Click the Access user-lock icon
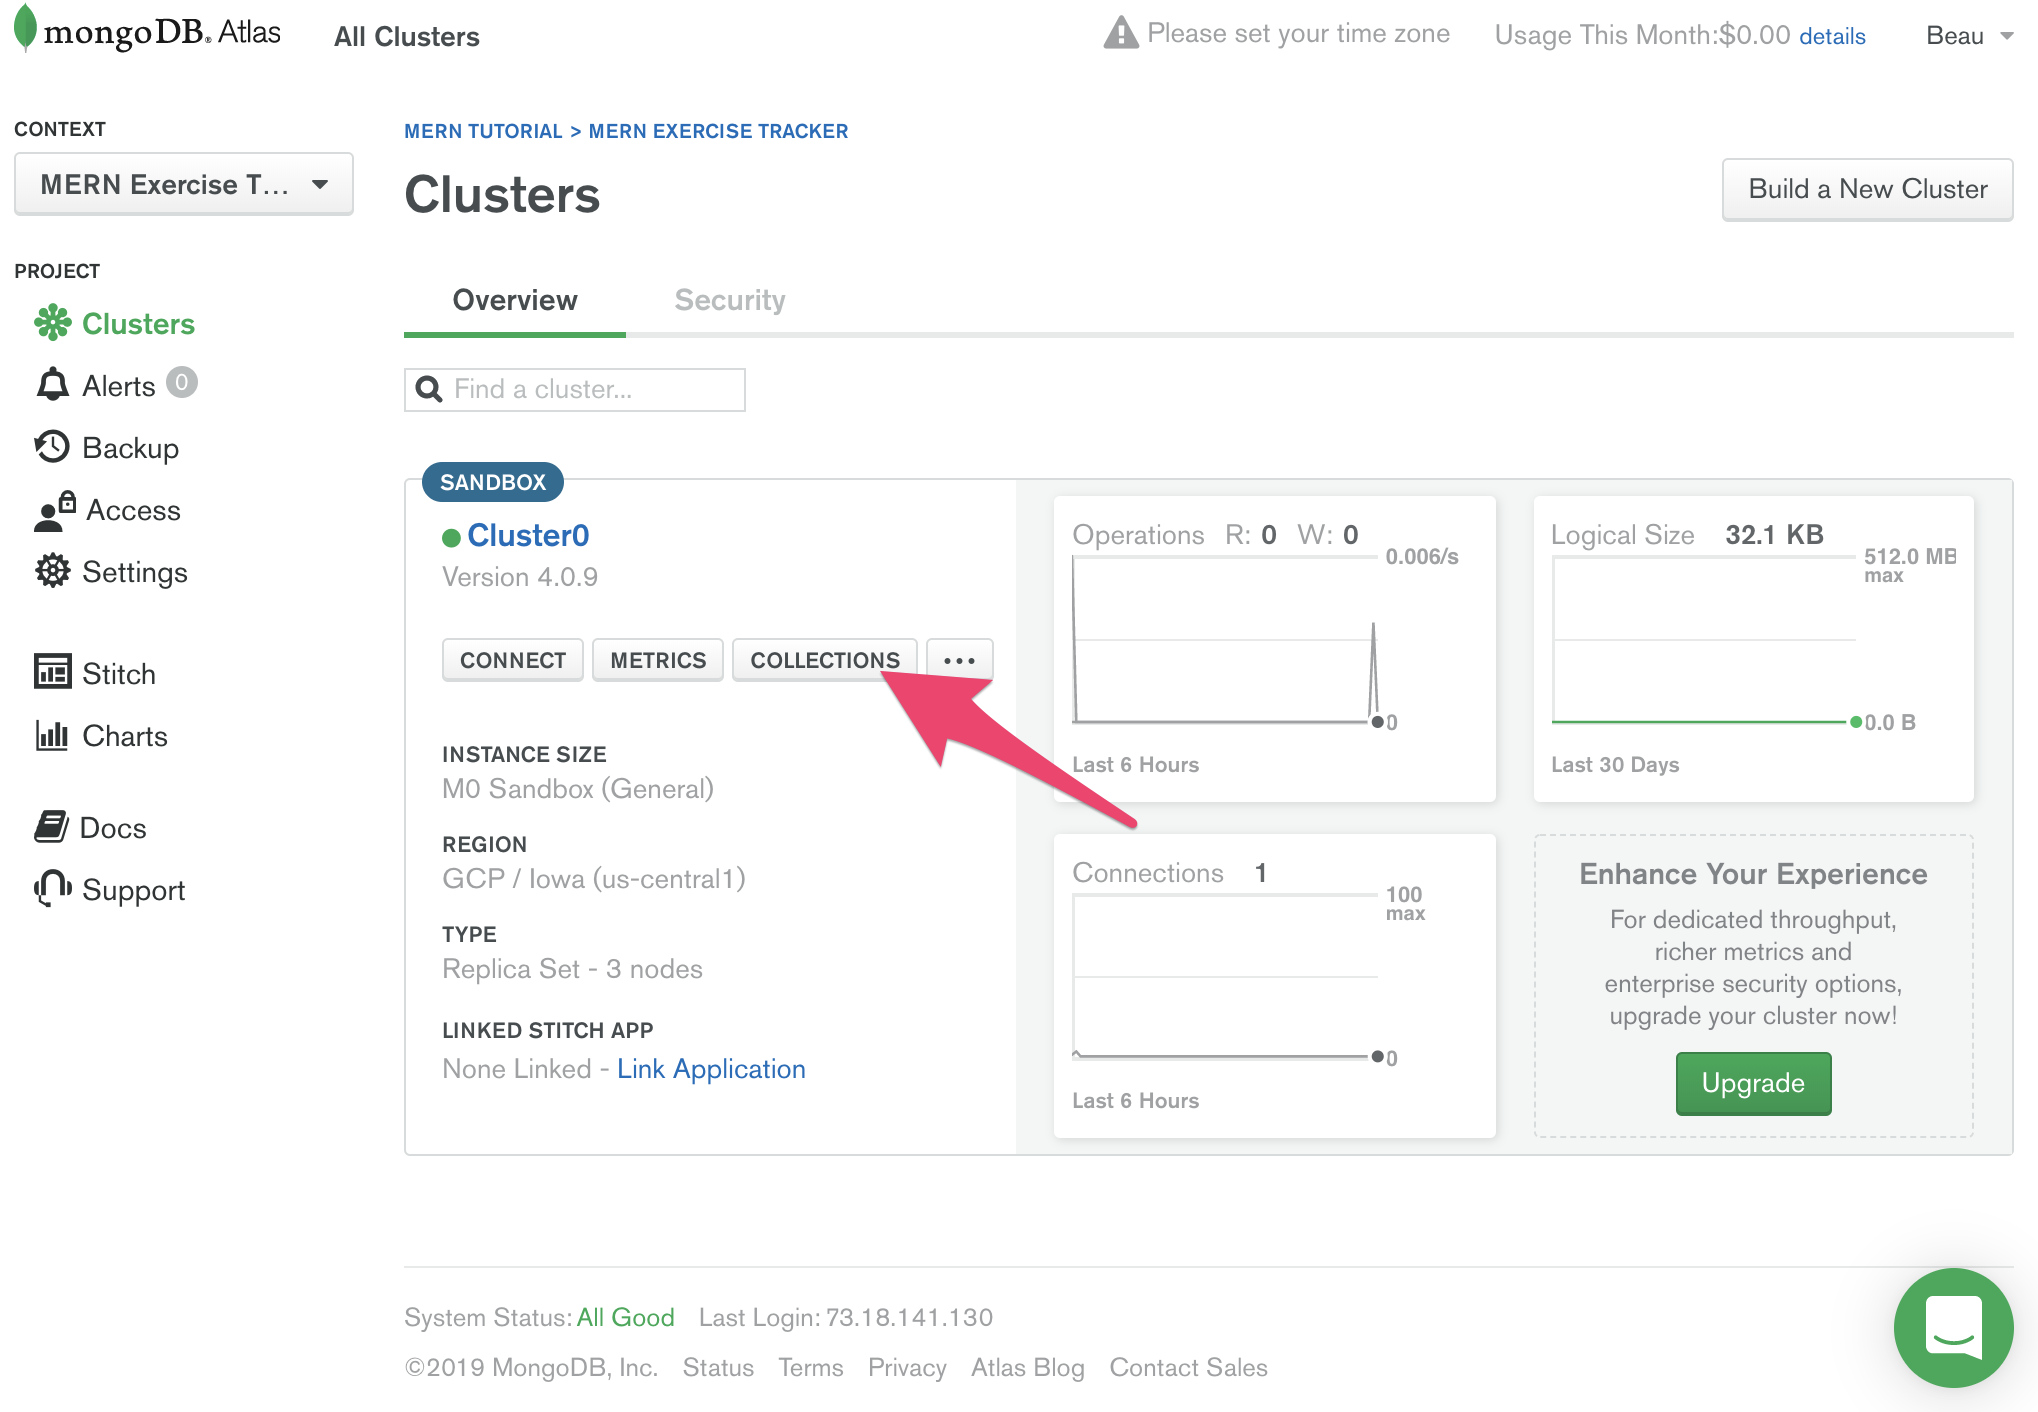 coord(54,510)
